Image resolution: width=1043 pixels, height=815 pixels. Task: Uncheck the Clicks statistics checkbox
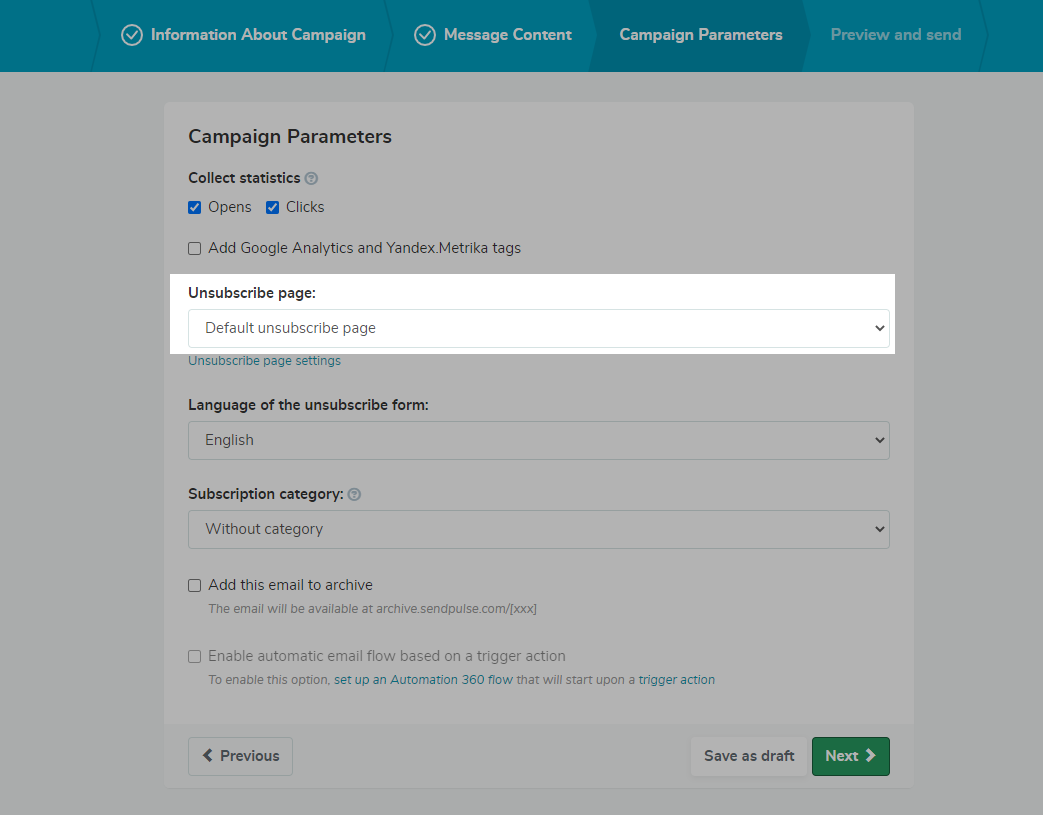[x=272, y=208]
